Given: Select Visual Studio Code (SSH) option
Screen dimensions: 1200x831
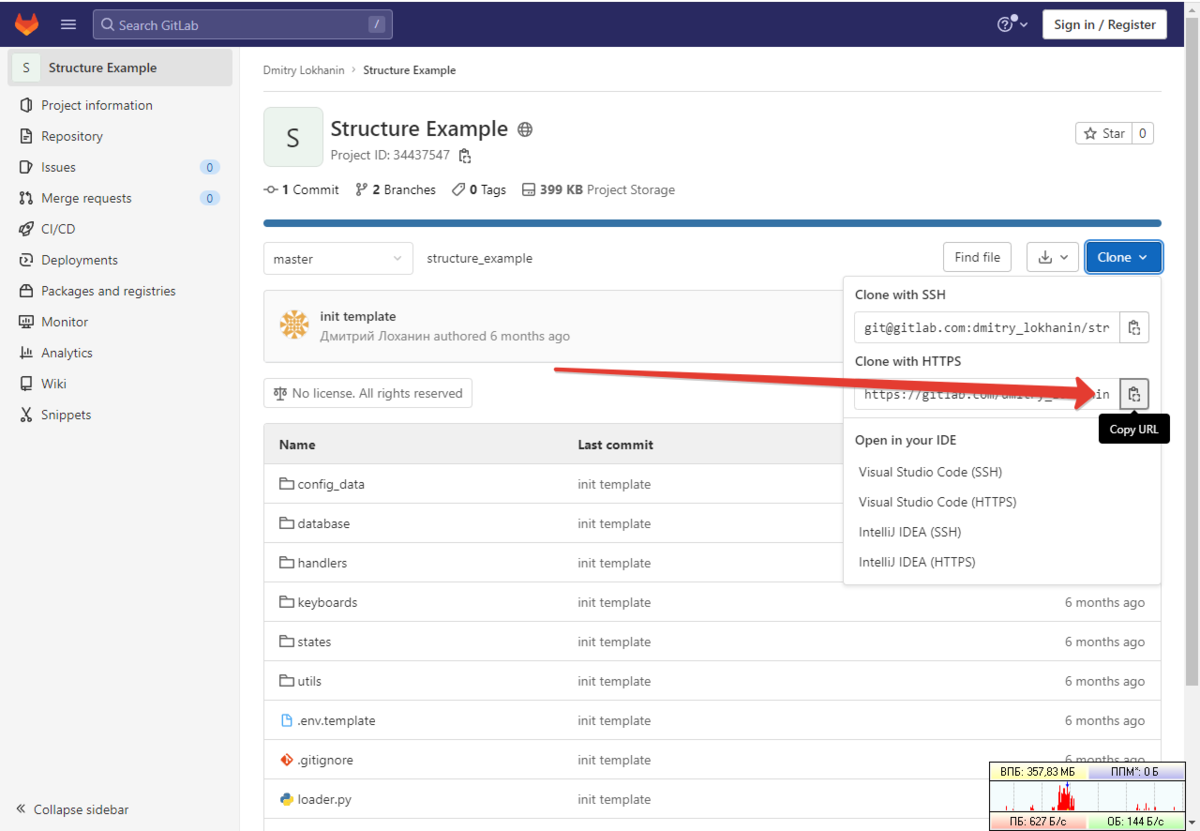Looking at the screenshot, I should coord(929,471).
